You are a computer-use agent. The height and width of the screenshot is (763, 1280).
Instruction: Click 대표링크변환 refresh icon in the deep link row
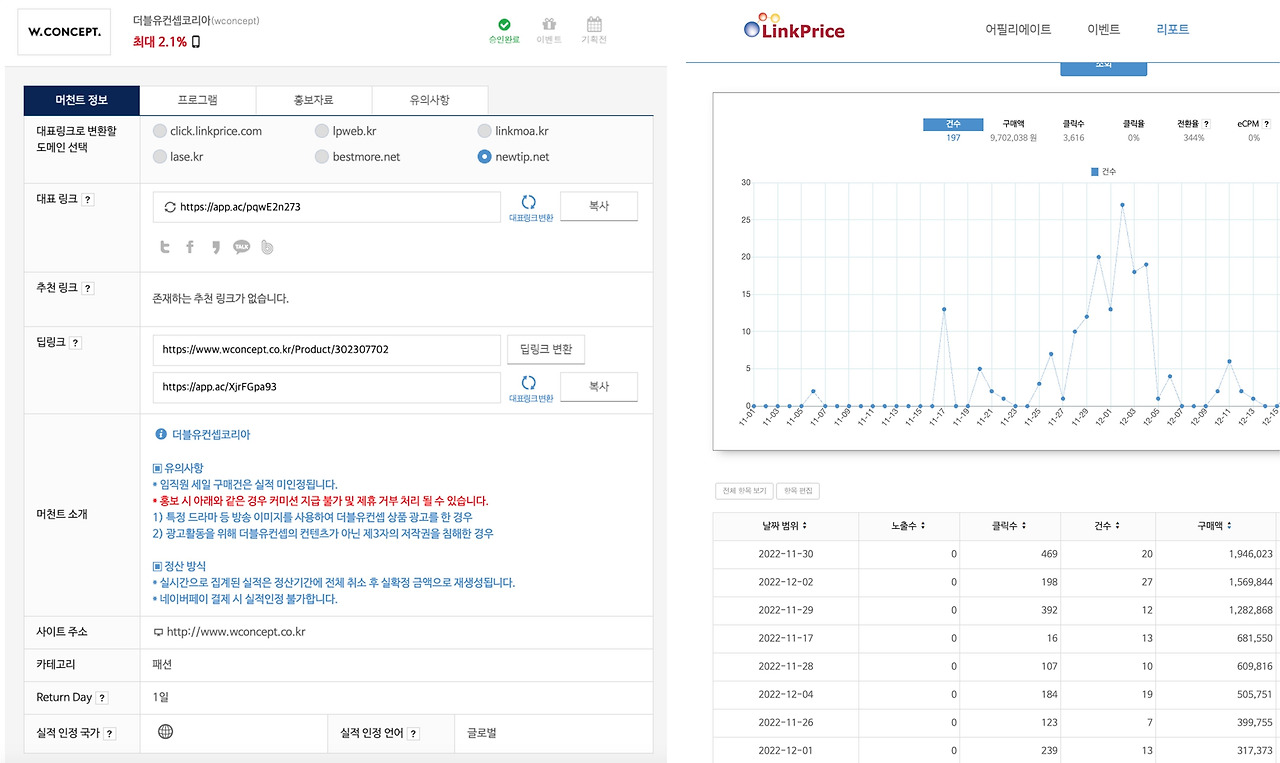pos(529,382)
